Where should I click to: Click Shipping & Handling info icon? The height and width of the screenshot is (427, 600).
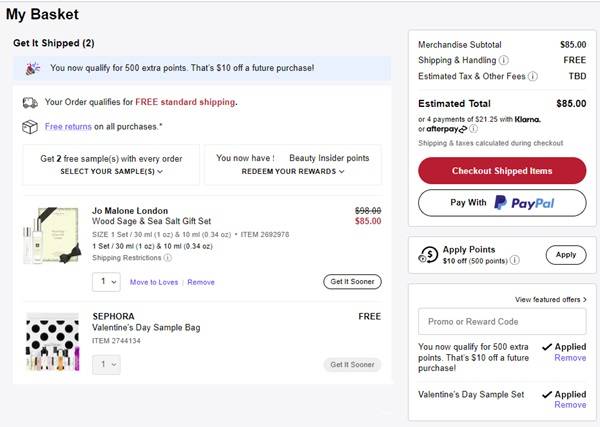(502, 59)
